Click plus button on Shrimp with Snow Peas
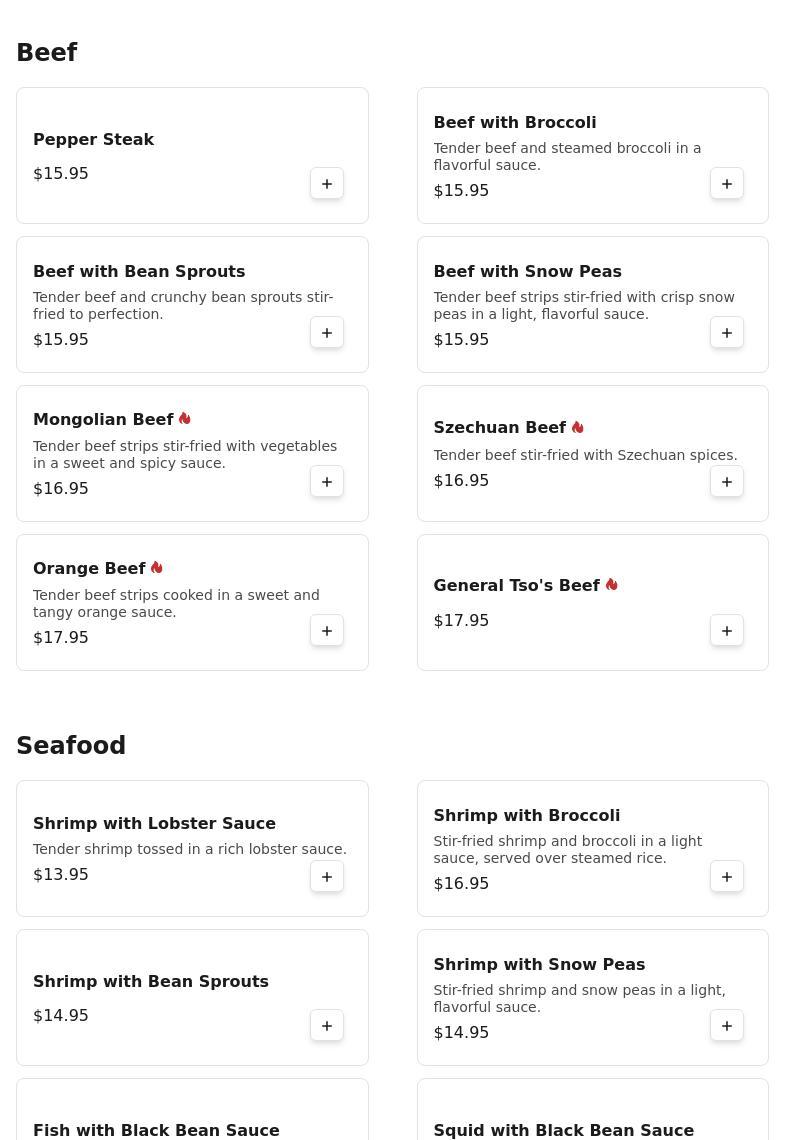This screenshot has width=785, height=1140. click(x=727, y=1025)
